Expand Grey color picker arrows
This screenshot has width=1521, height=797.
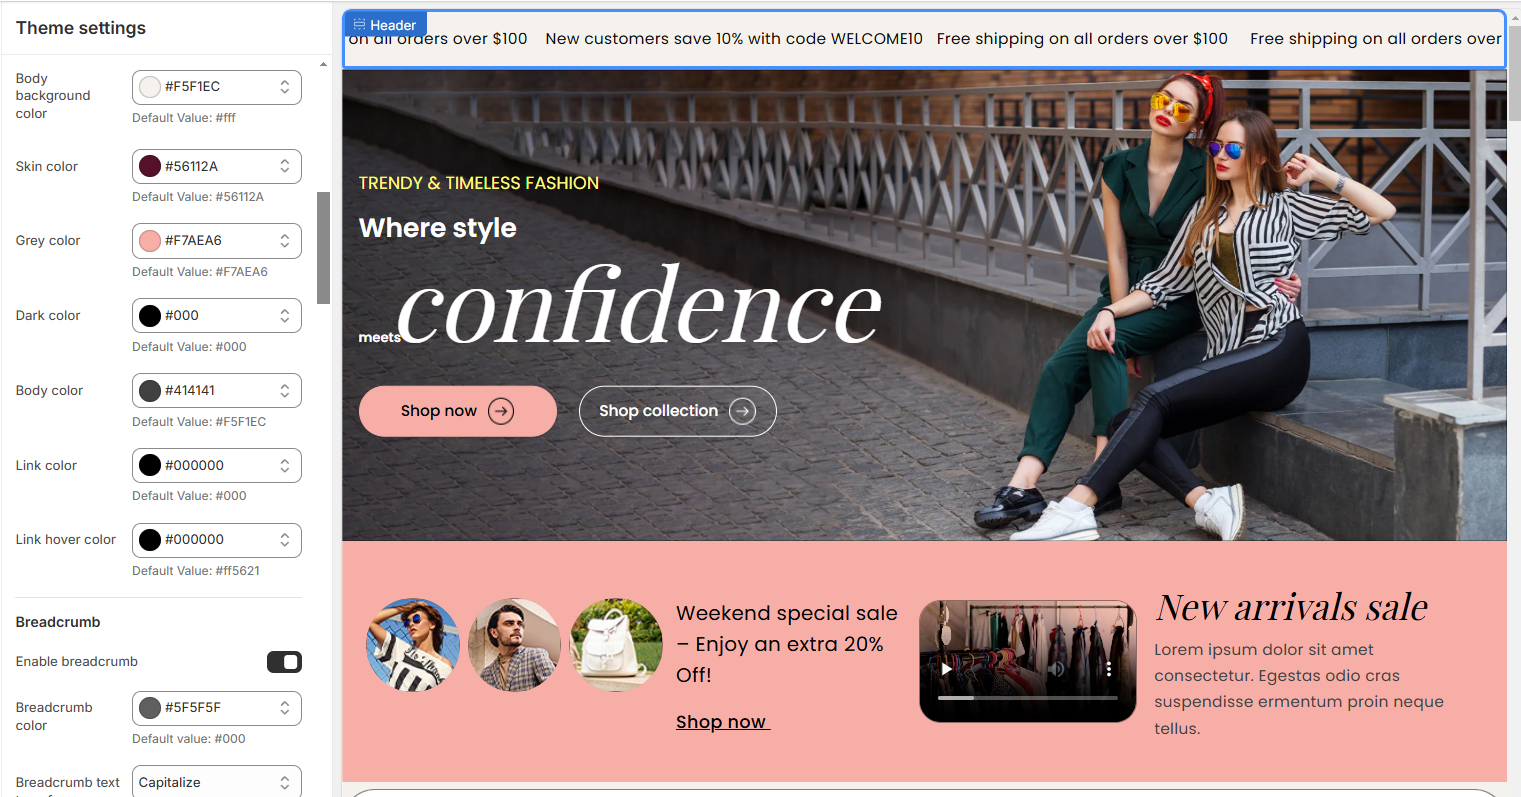pyautogui.click(x=285, y=241)
